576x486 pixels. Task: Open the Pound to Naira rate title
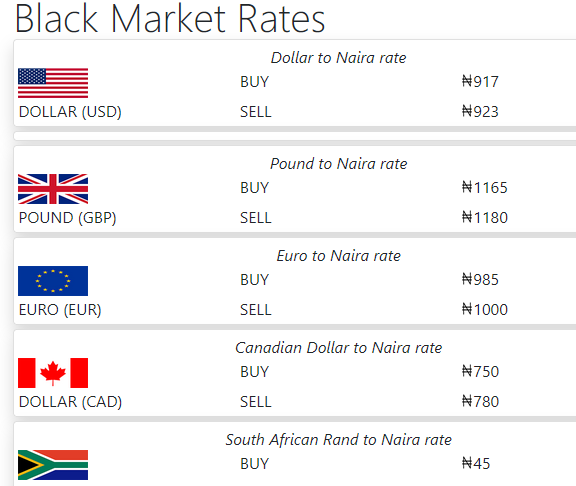(338, 164)
